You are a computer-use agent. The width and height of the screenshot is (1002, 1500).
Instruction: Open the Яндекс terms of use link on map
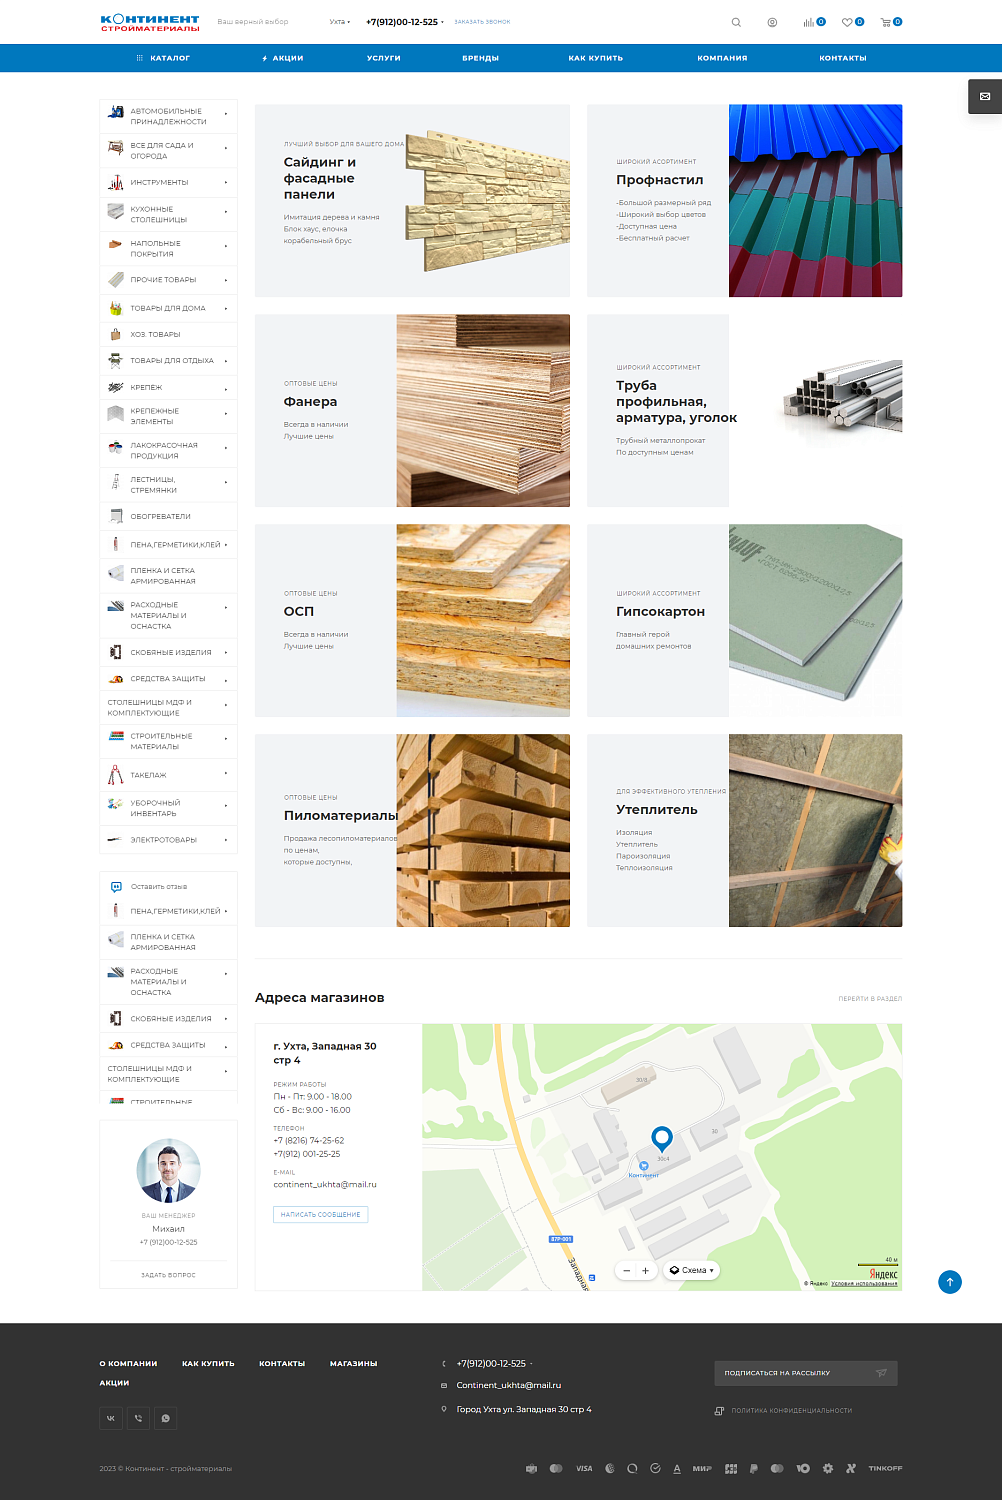[x=864, y=1284]
